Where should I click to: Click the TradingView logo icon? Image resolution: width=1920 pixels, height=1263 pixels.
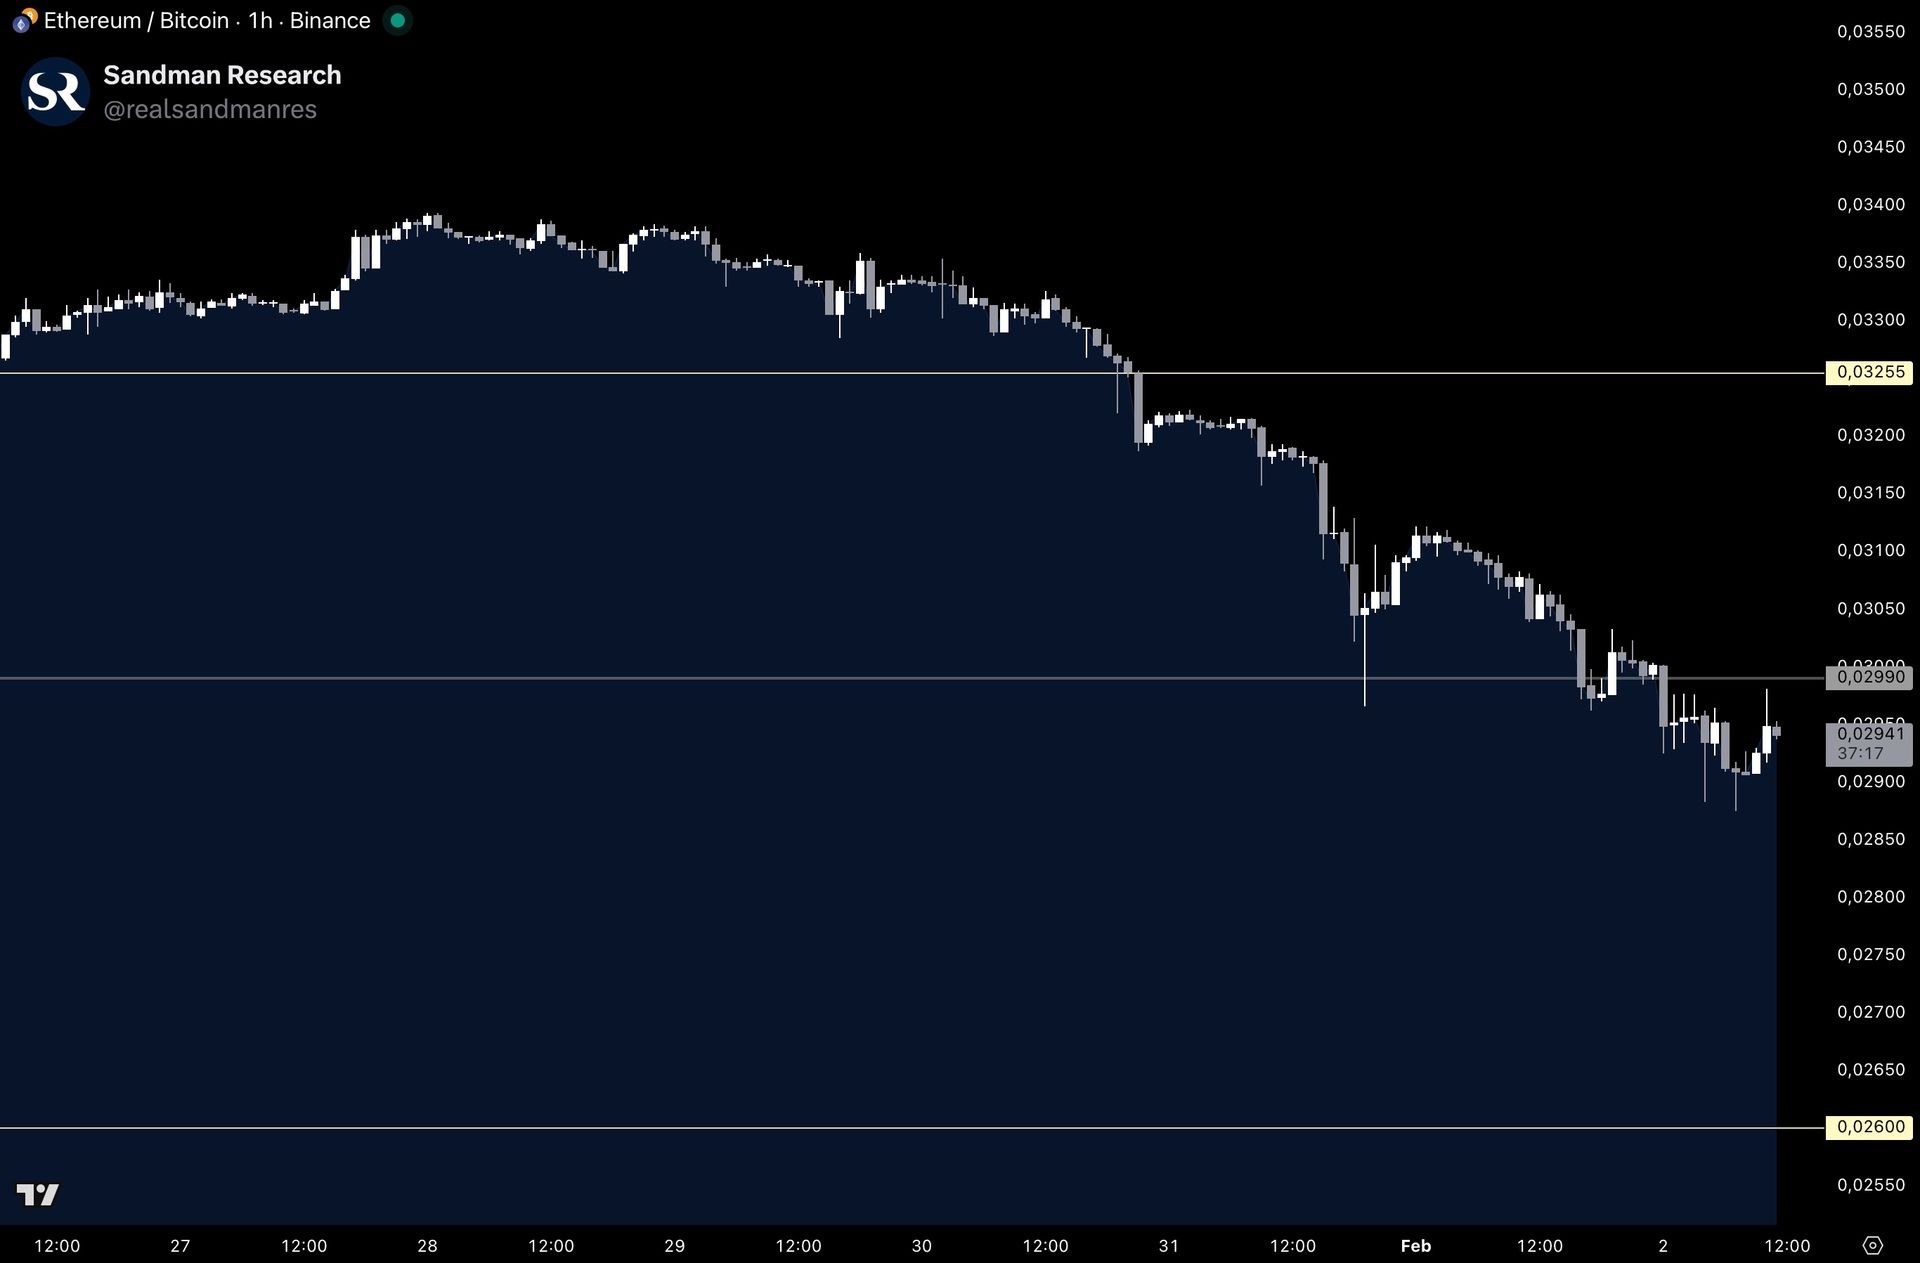[x=38, y=1194]
